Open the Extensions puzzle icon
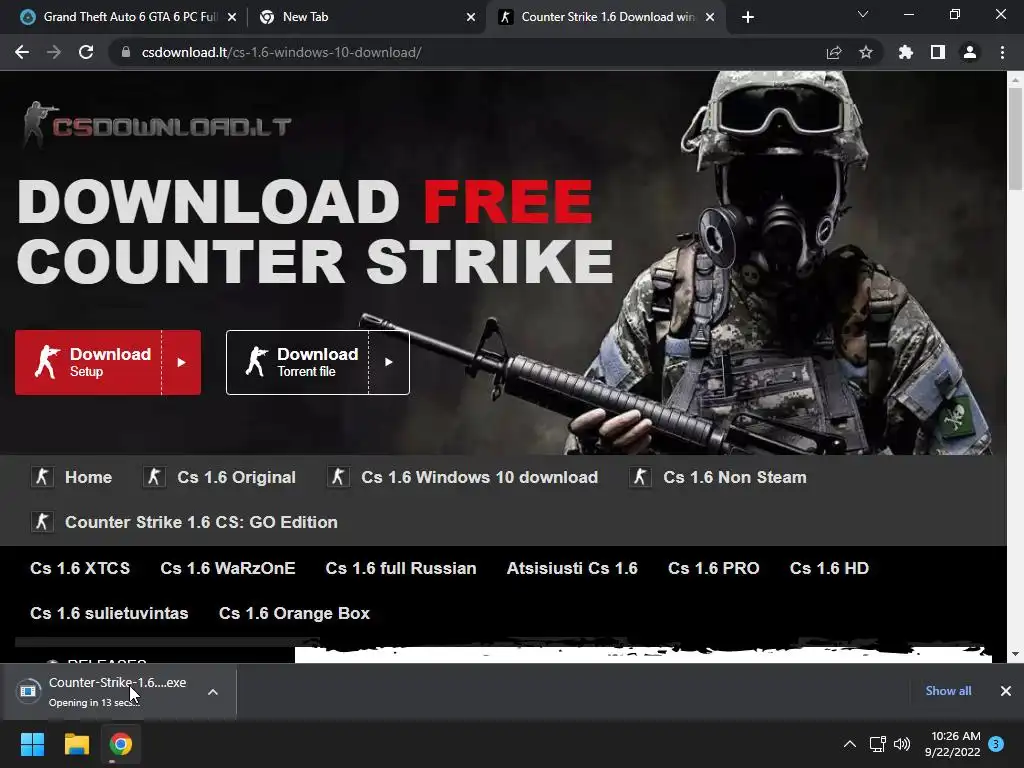 (905, 52)
